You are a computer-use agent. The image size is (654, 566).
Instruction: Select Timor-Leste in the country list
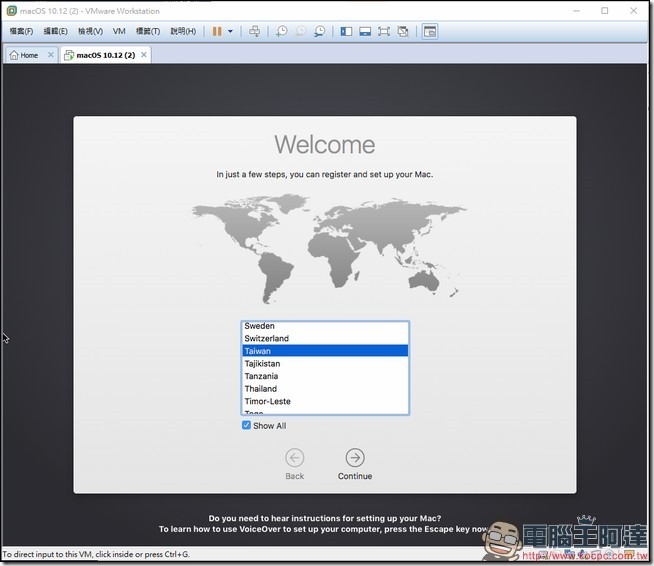(x=325, y=401)
